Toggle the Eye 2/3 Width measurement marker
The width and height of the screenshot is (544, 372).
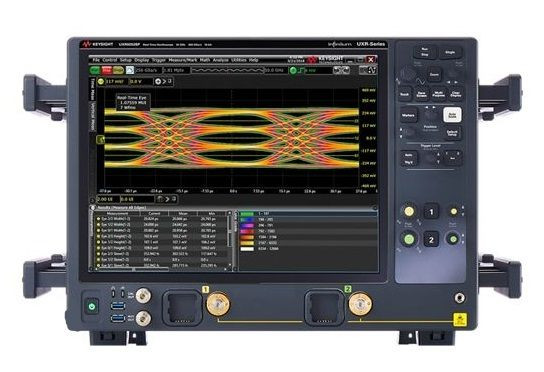coord(99,219)
